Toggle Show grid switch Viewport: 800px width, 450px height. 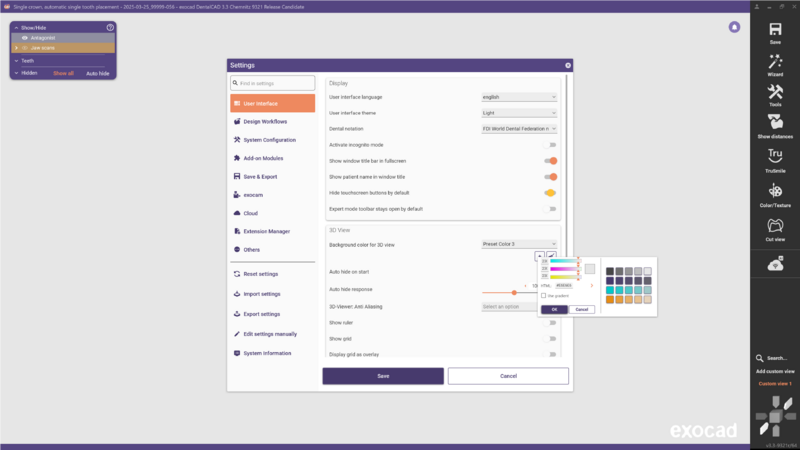point(550,339)
